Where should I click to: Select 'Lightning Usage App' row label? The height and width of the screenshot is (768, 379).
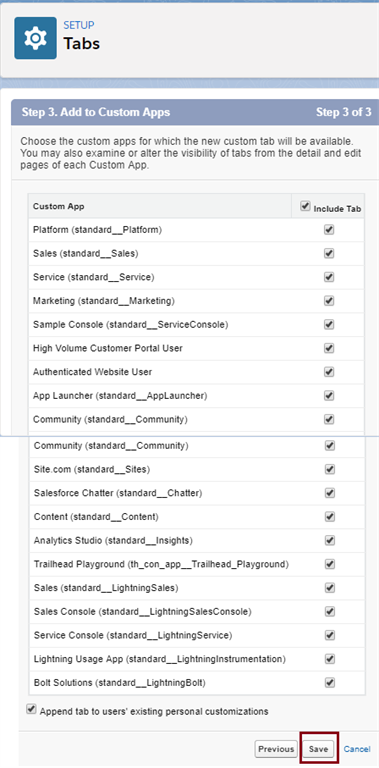pos(160,659)
